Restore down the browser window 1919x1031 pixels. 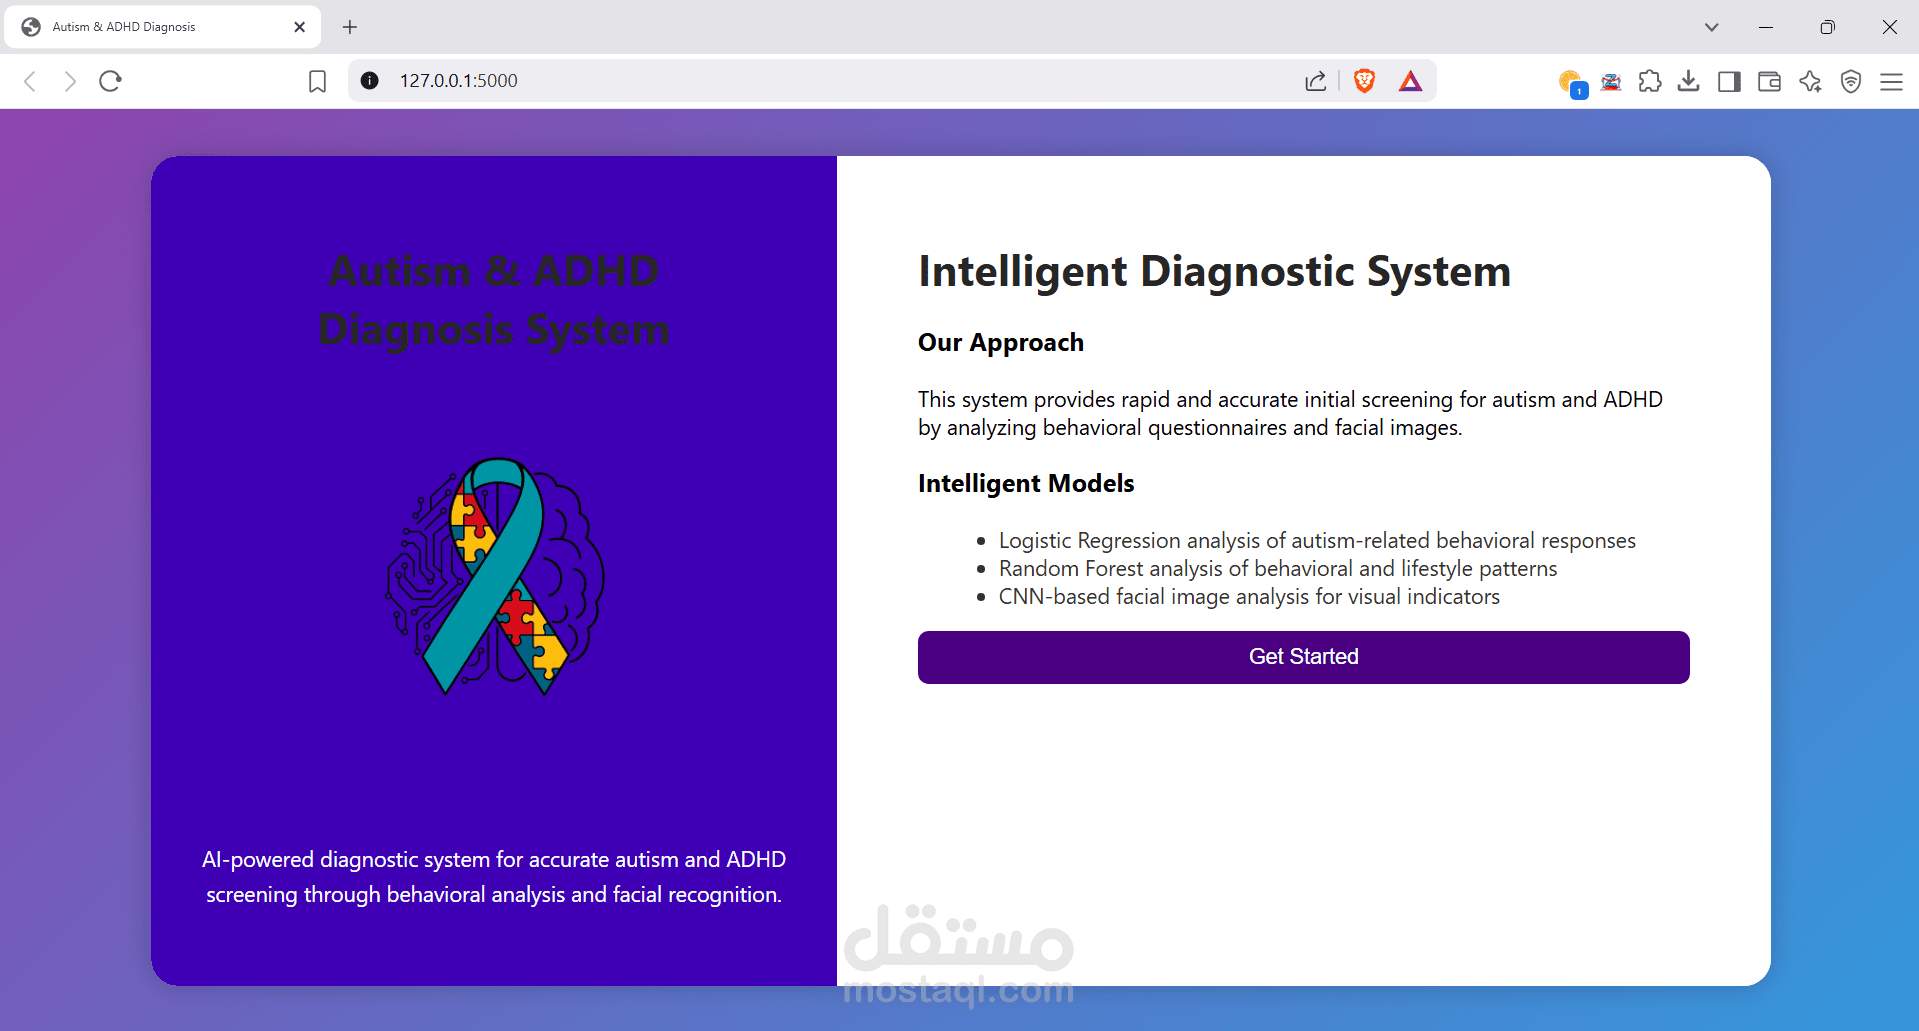1827,27
